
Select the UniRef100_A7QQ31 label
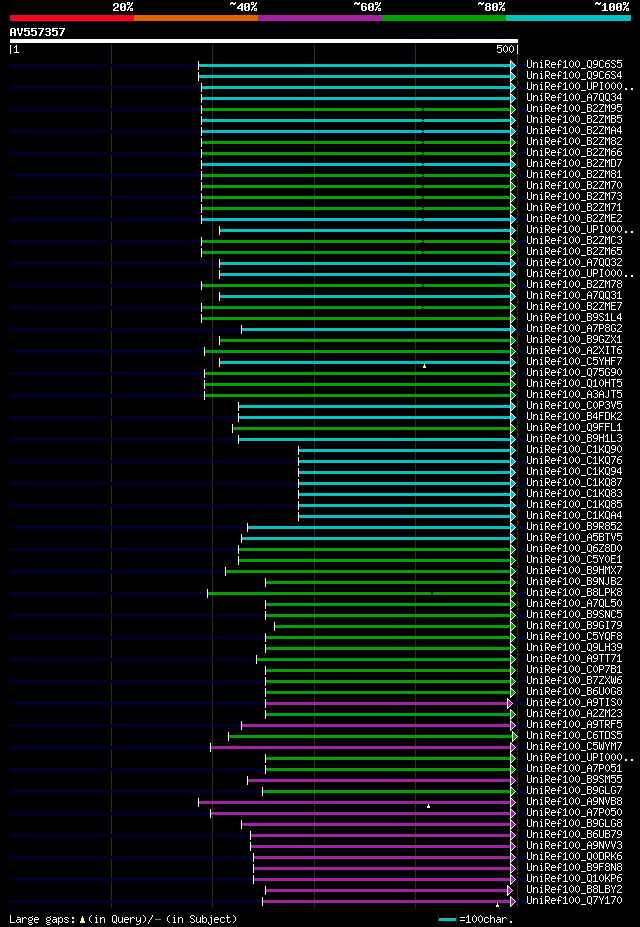[574, 296]
